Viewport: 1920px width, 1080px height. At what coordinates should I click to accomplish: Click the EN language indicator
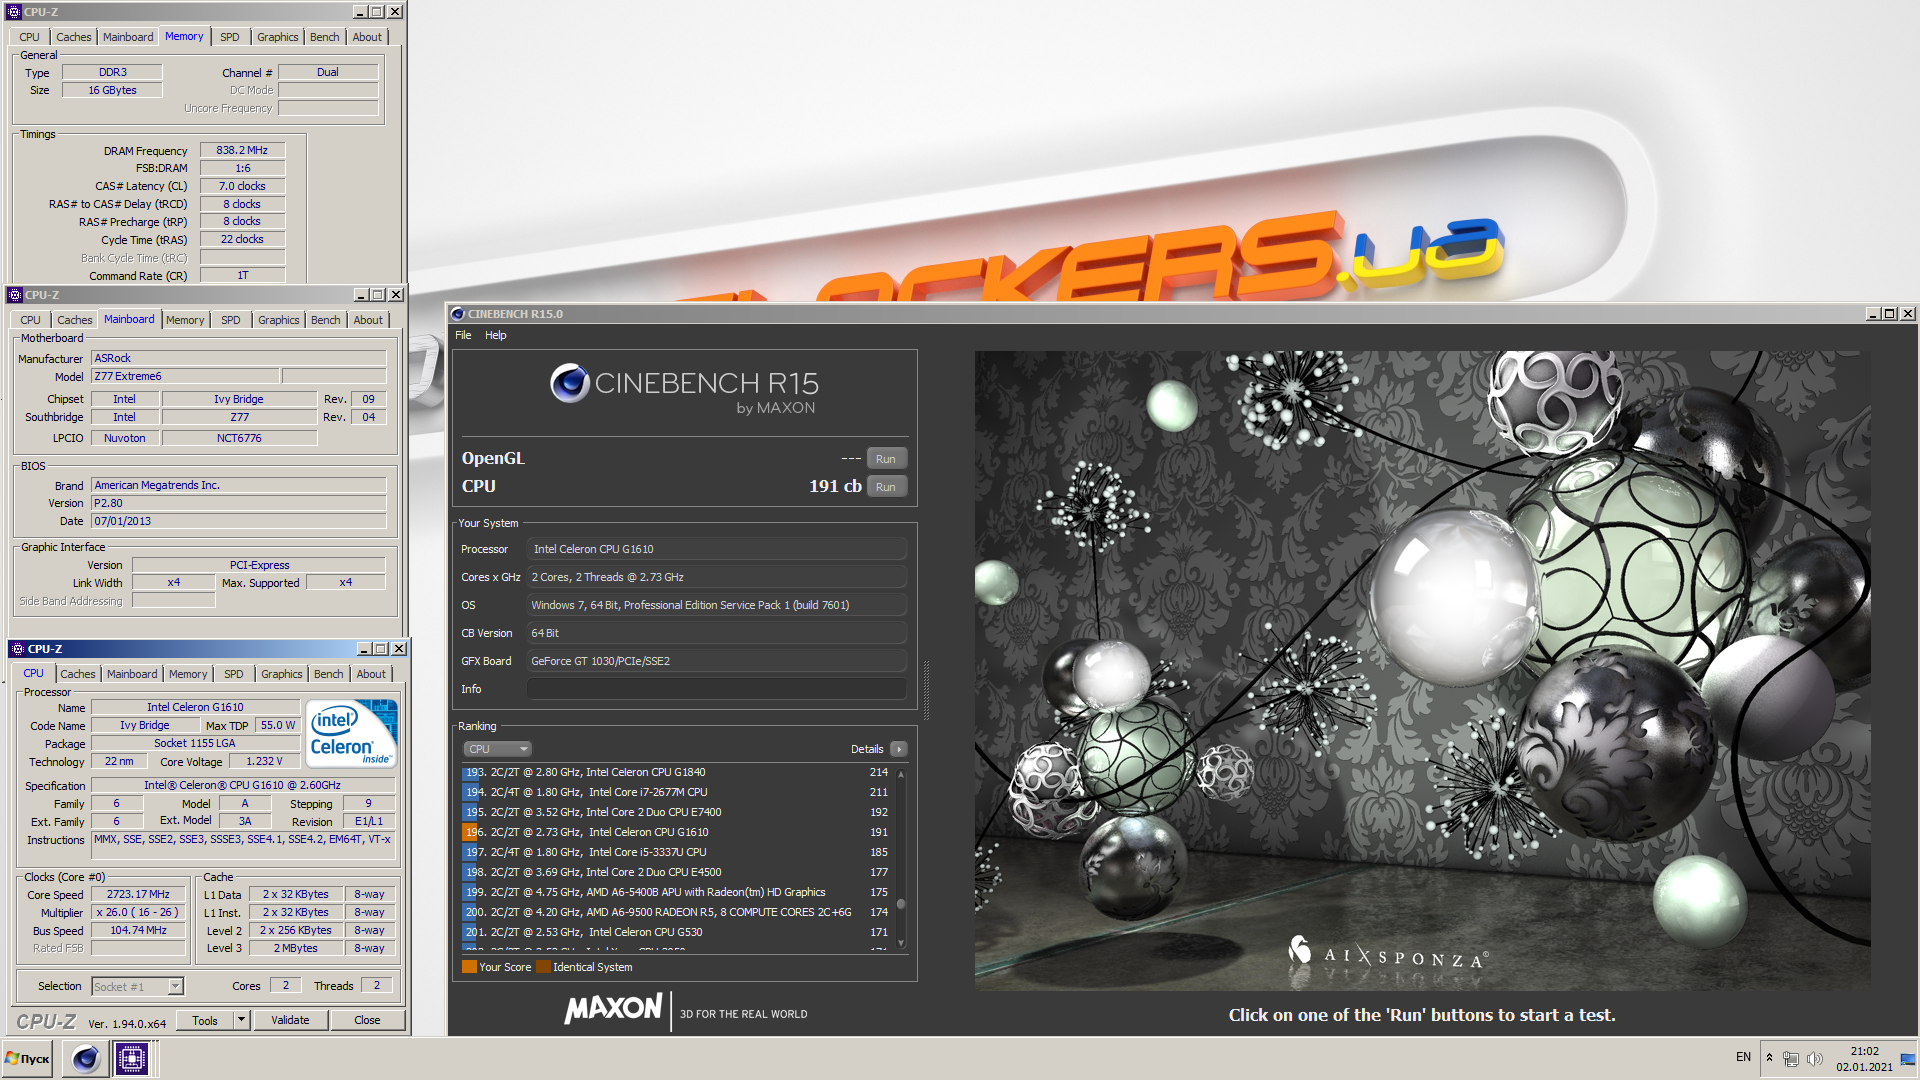[1743, 1057]
